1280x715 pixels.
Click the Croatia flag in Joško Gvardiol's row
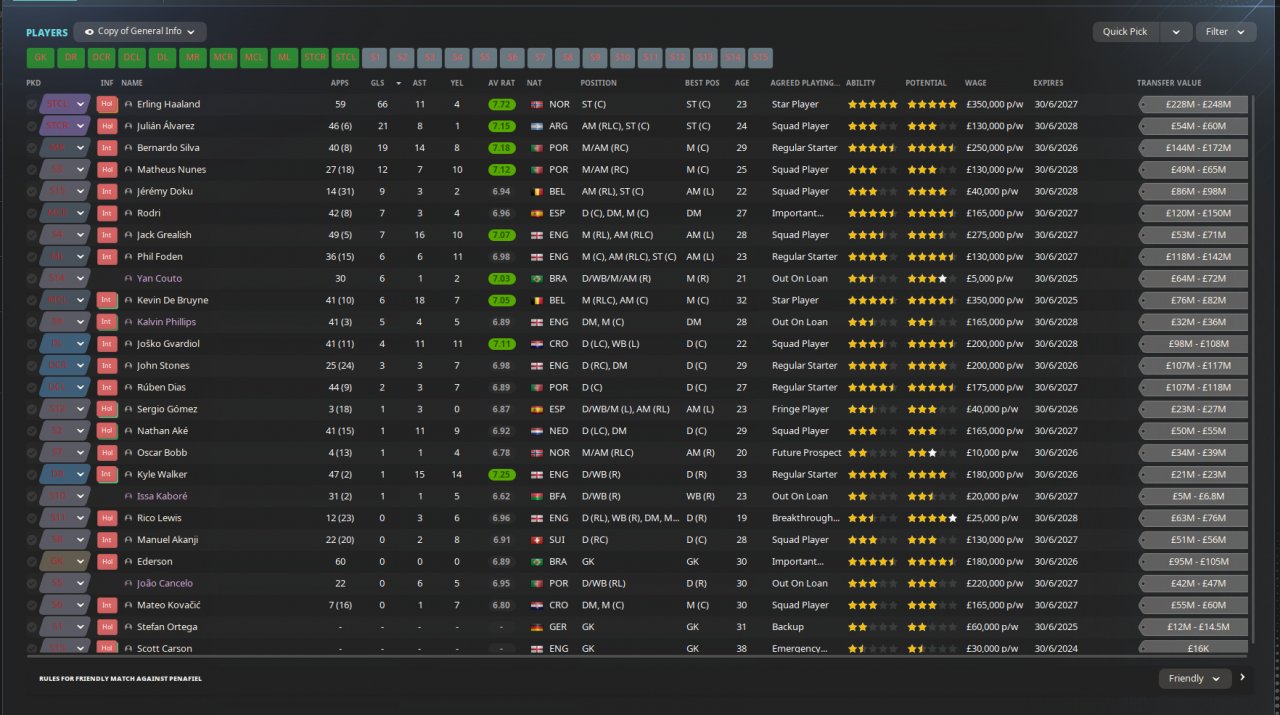pyautogui.click(x=536, y=344)
